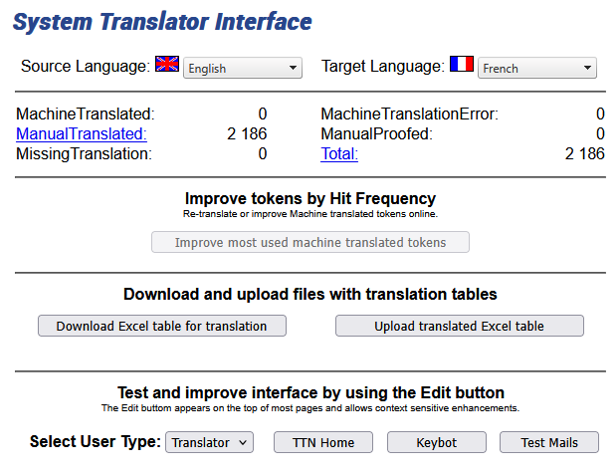Open the Target Language French dropdown

coord(537,68)
